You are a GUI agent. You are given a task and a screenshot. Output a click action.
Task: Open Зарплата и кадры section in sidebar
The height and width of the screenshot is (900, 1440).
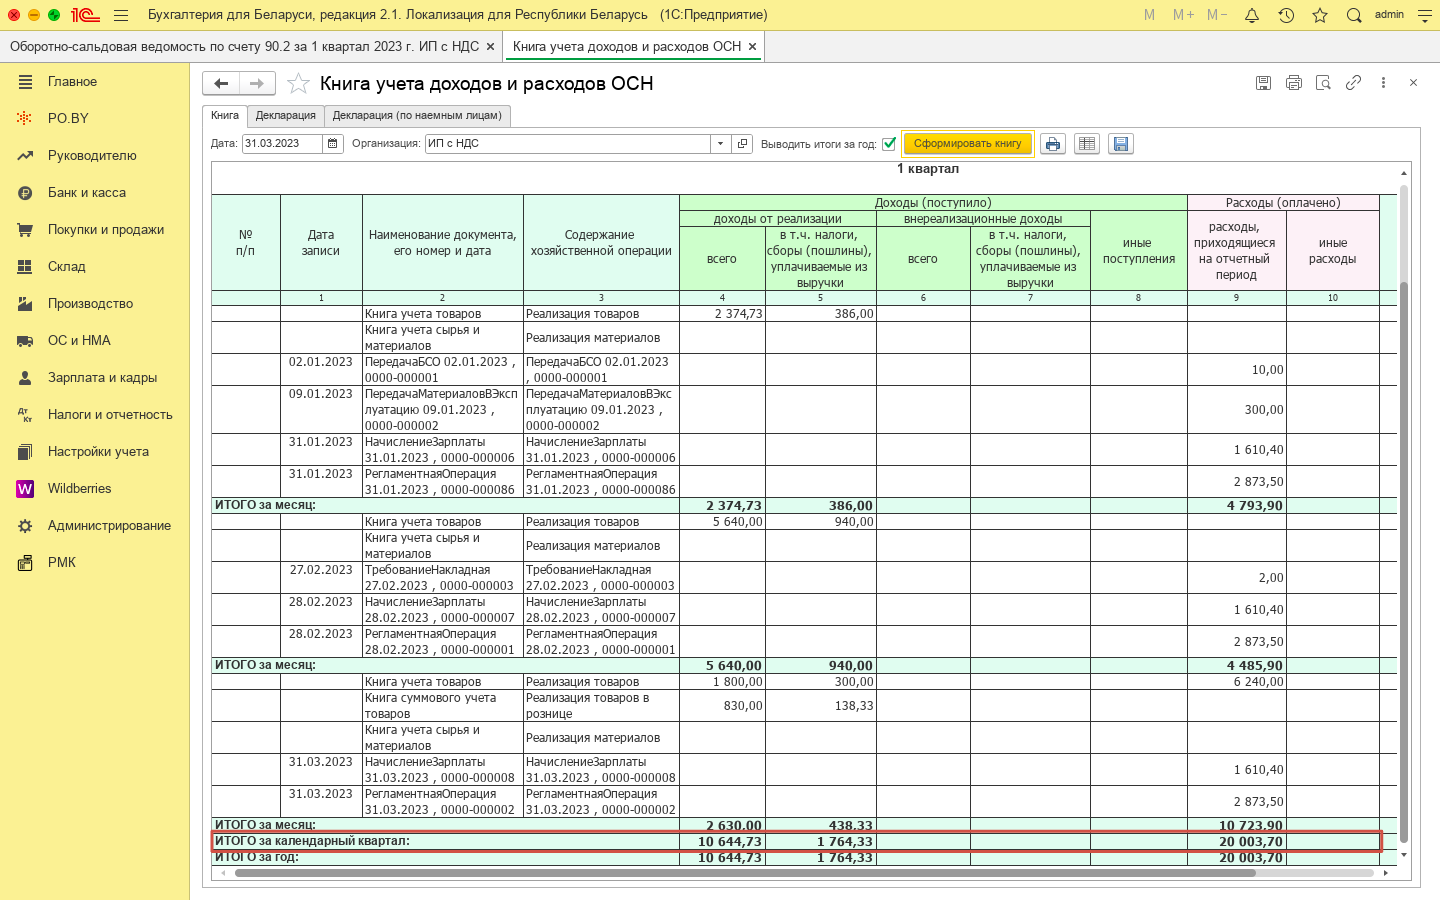coord(102,378)
